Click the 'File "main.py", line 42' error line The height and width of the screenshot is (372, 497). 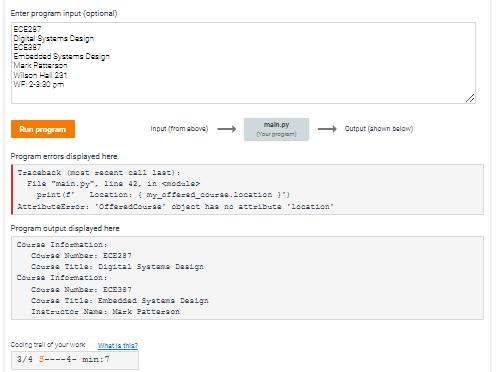[114, 184]
